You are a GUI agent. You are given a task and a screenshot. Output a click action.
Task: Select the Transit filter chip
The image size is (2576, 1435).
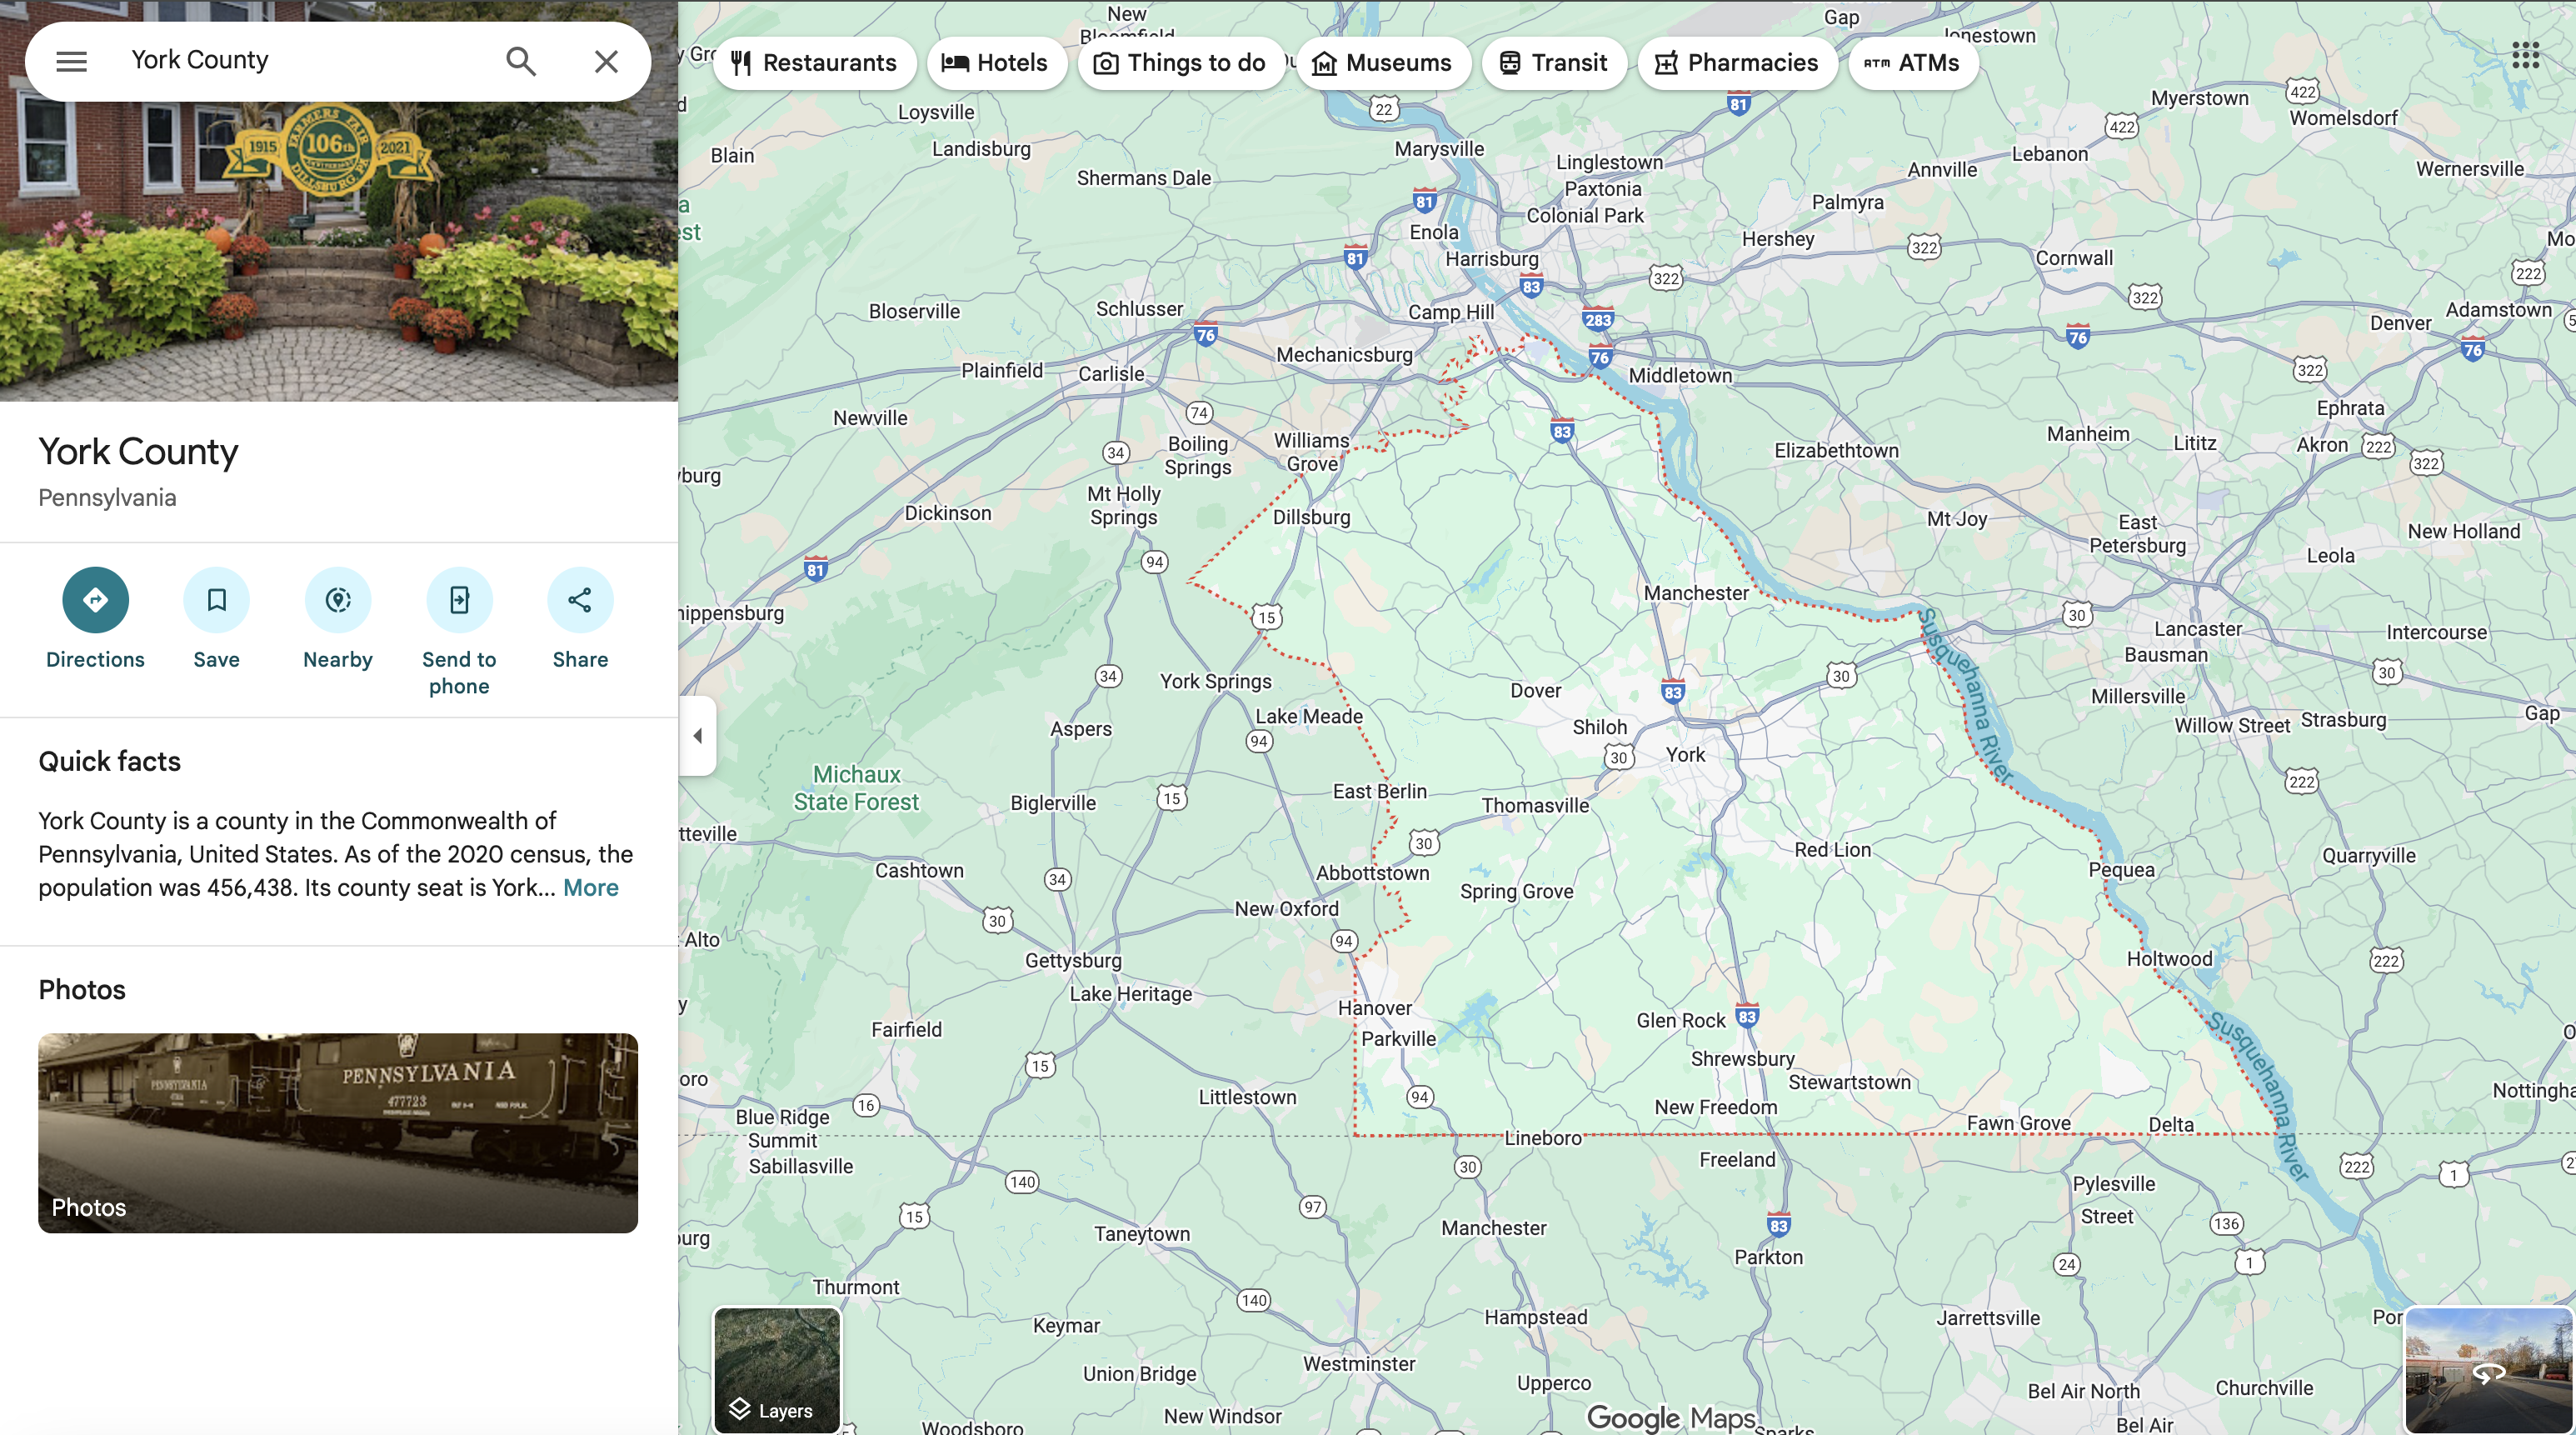1553,63
